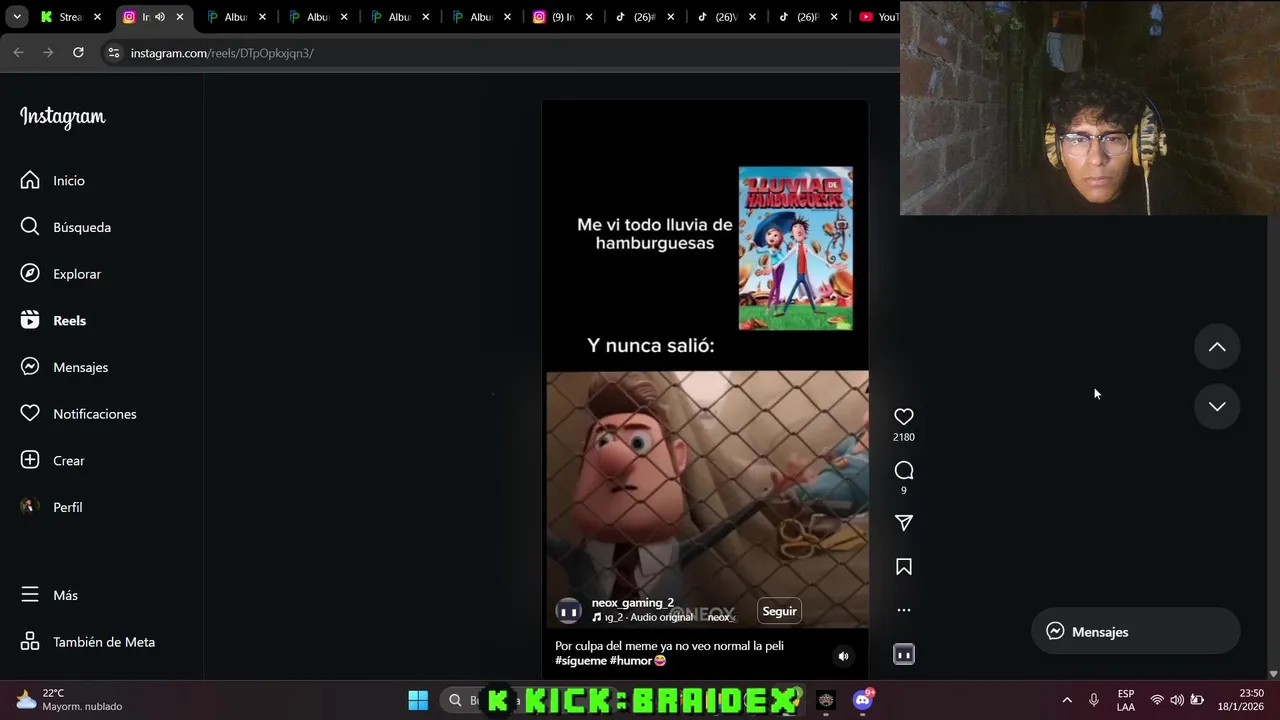Open the ESP LAA language switcher
The image size is (1280, 720).
pyautogui.click(x=1126, y=700)
